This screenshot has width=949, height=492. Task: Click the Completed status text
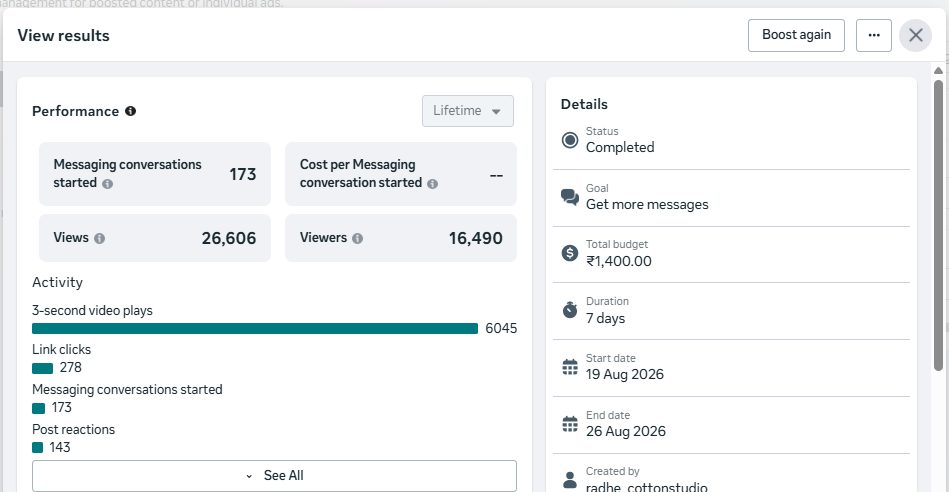click(620, 147)
